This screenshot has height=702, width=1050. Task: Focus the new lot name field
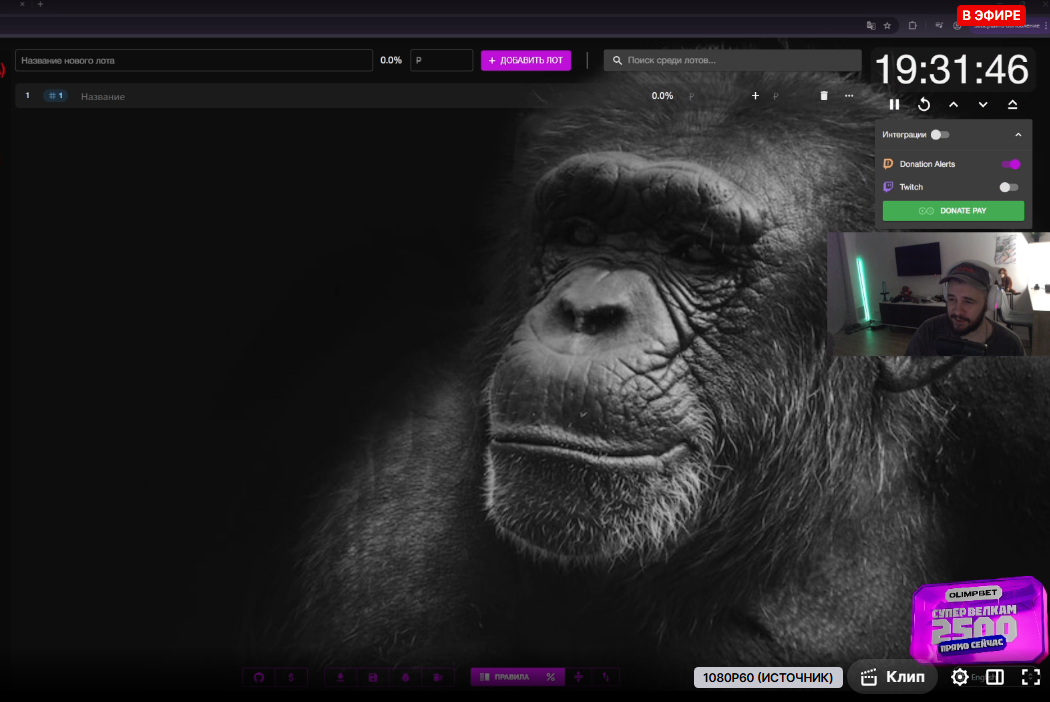click(194, 60)
